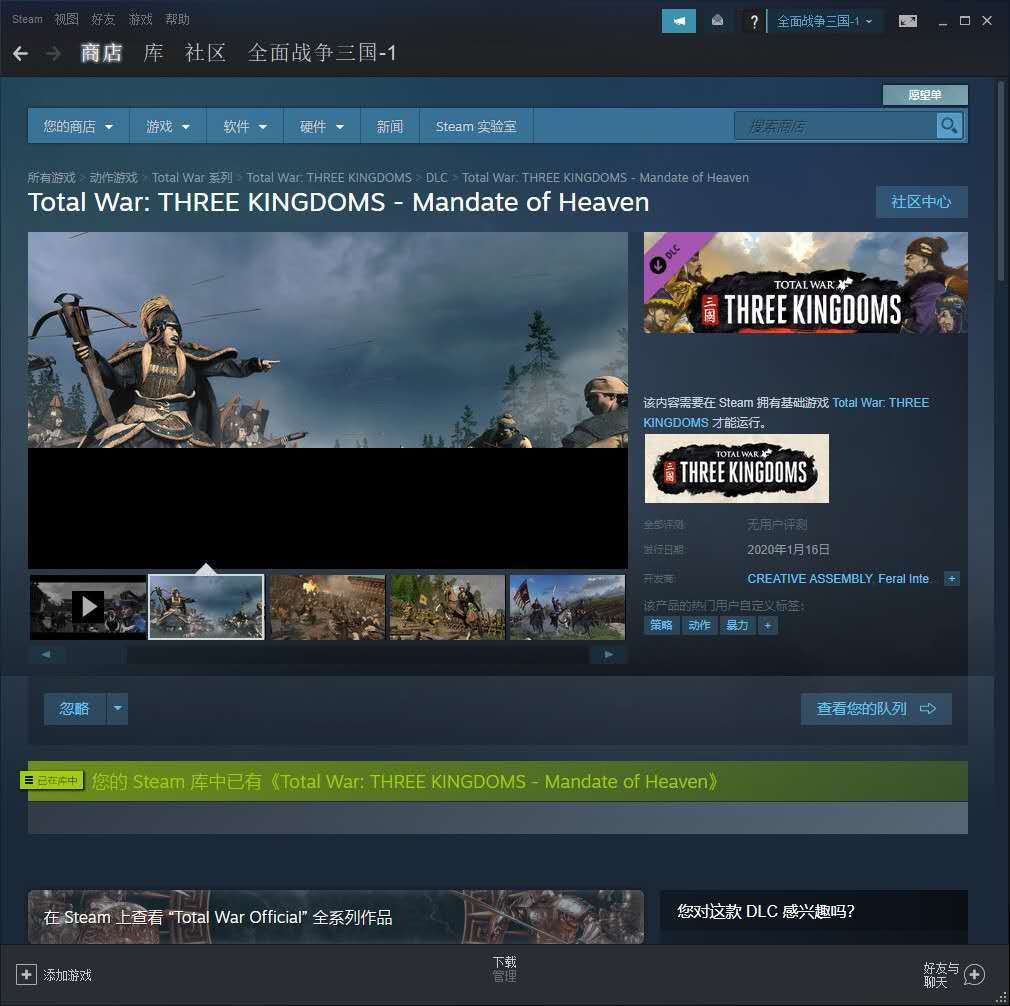Screen dimensions: 1010x1006
Task: Play the trailer video thumbnail
Action: click(88, 607)
